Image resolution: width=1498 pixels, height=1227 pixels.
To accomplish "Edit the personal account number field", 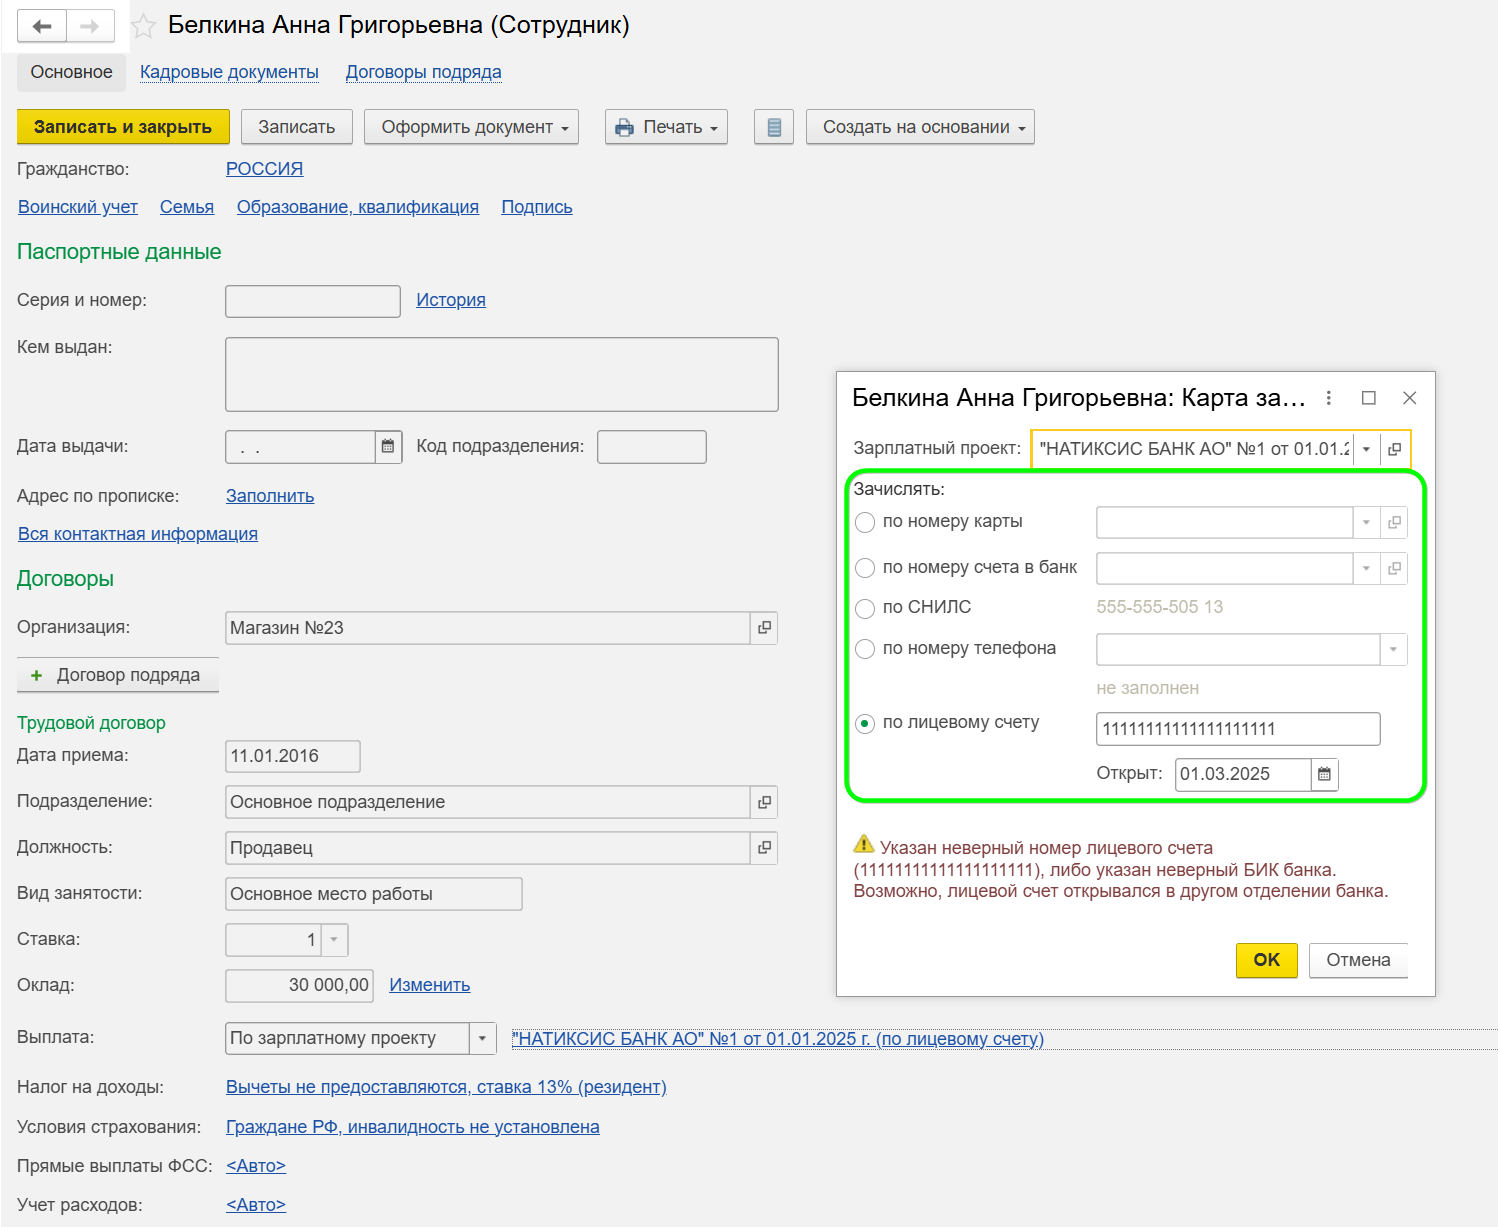I will 1238,729.
